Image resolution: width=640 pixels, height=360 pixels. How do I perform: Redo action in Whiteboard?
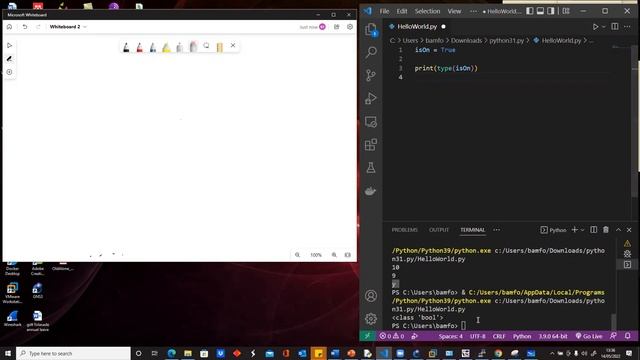click(38, 27)
